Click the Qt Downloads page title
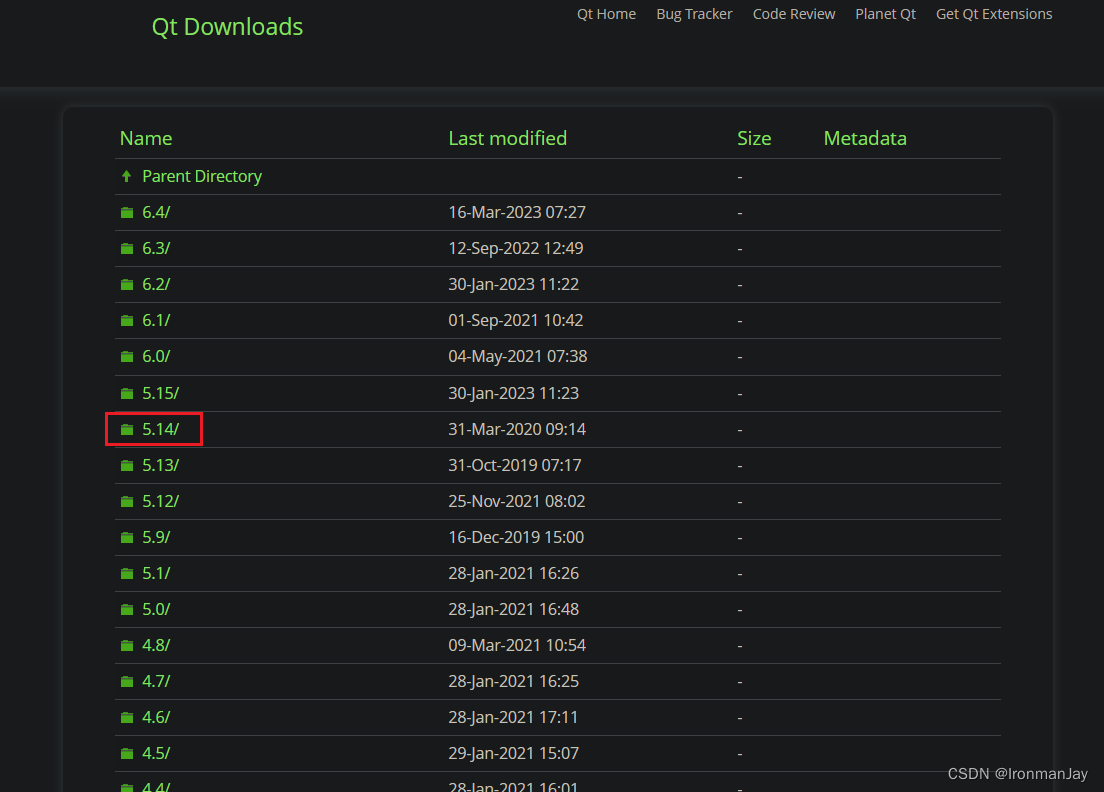This screenshot has height=792, width=1104. click(x=227, y=27)
